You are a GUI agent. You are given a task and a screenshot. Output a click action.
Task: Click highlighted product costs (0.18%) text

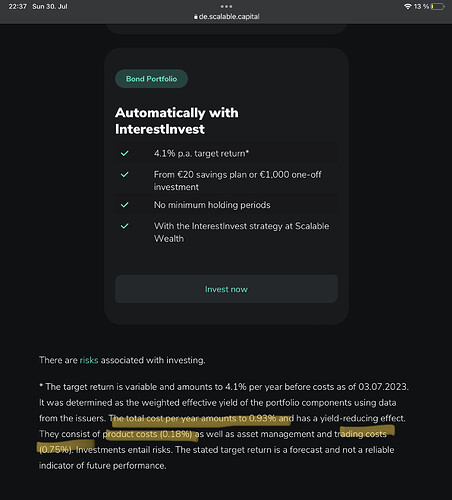pyautogui.click(x=149, y=434)
